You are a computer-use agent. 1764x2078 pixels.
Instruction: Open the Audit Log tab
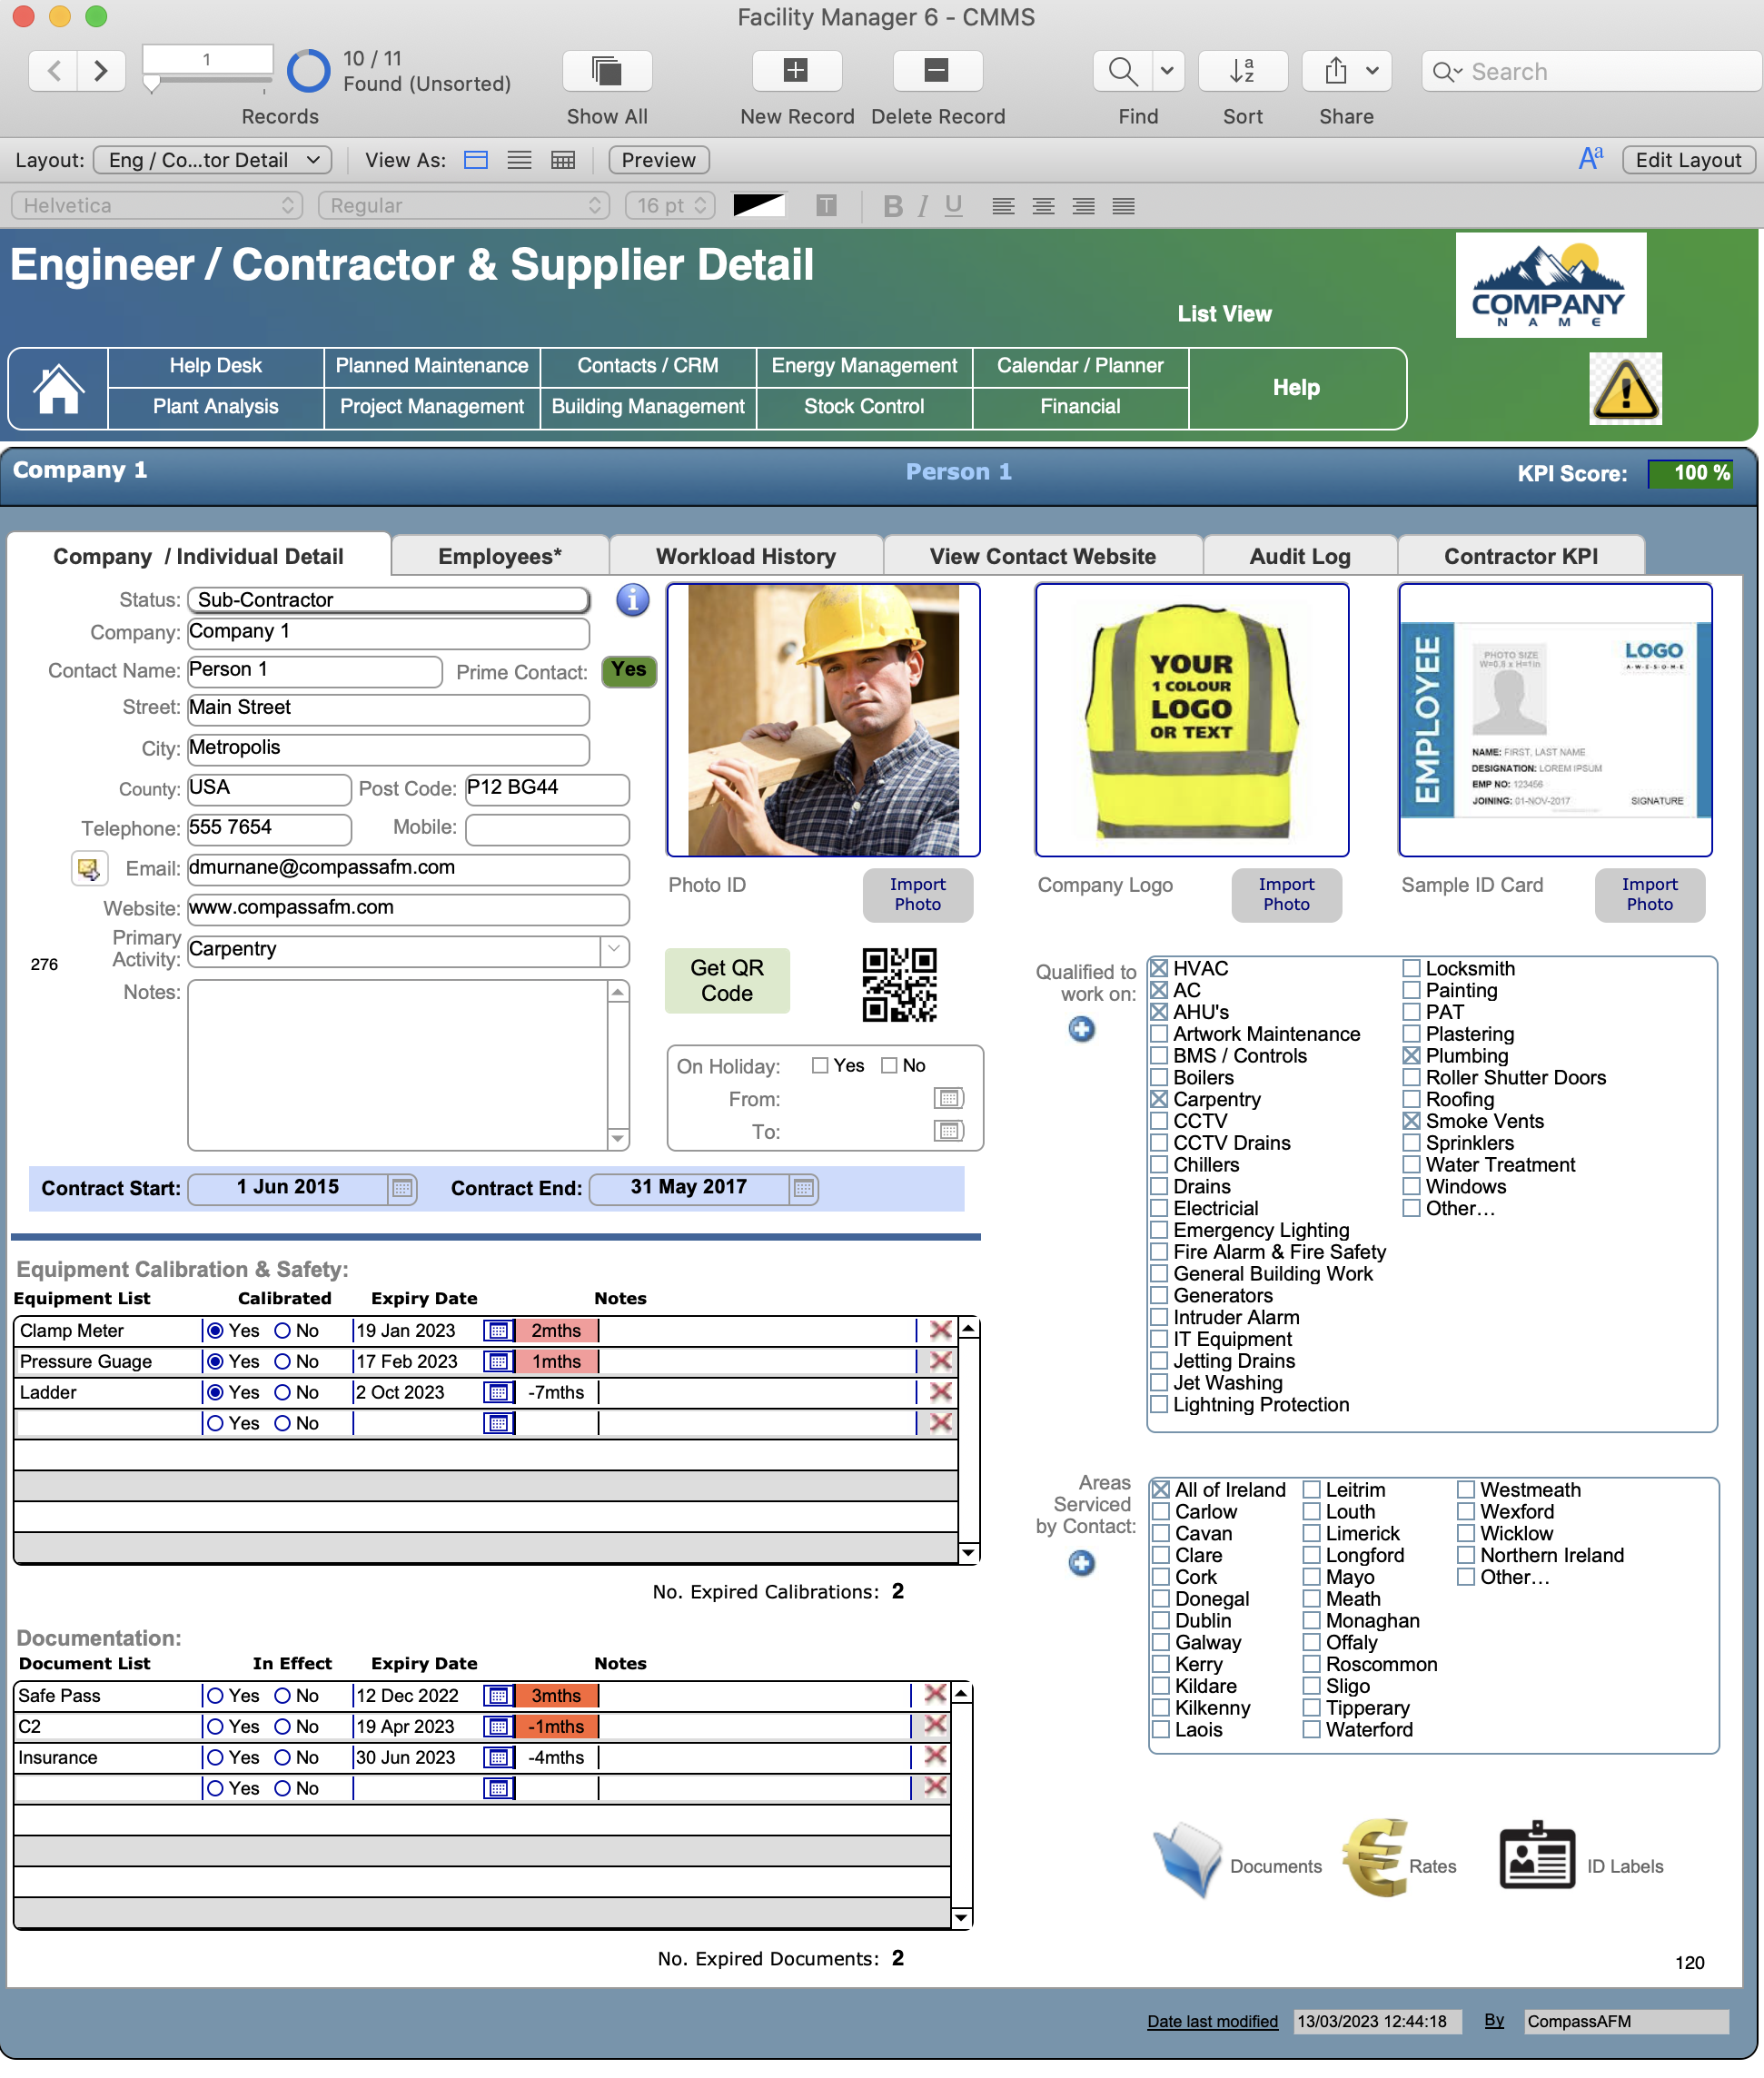point(1298,555)
